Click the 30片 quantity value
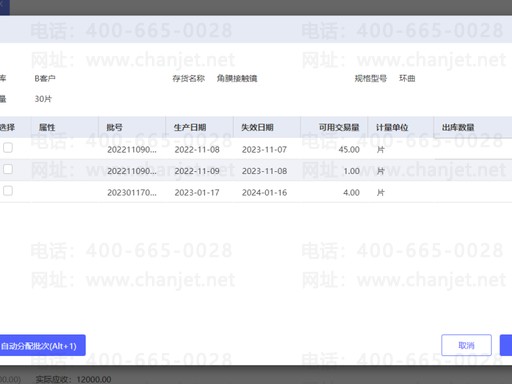Screen dimensions: 512x384 (x=43, y=99)
